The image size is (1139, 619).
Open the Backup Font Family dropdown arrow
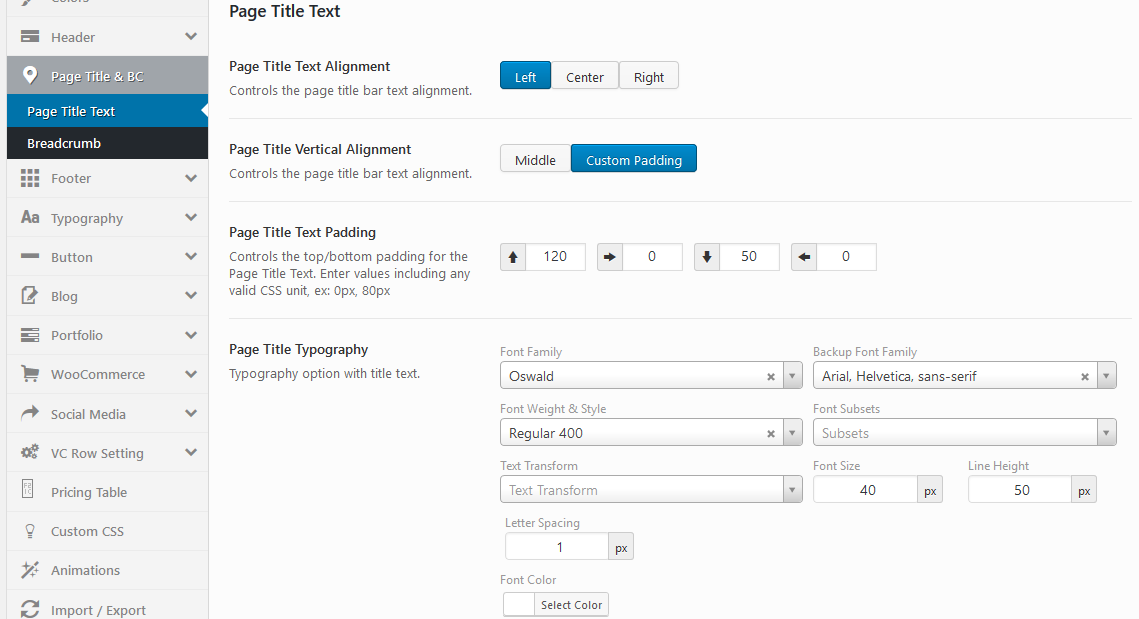[x=1106, y=376]
